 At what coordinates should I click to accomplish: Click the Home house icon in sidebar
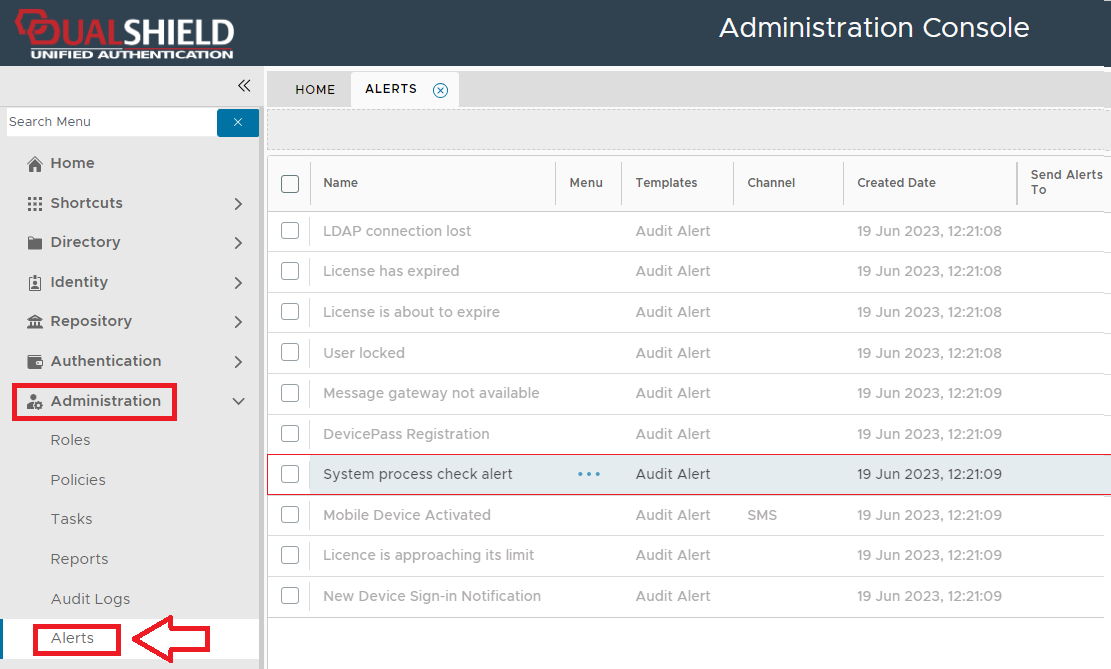point(35,164)
